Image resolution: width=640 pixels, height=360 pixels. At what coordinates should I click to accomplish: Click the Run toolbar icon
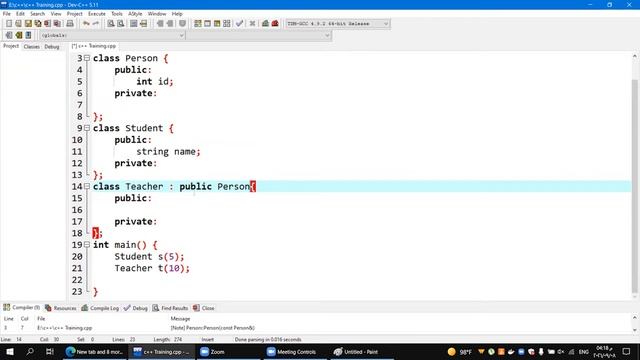(207, 24)
